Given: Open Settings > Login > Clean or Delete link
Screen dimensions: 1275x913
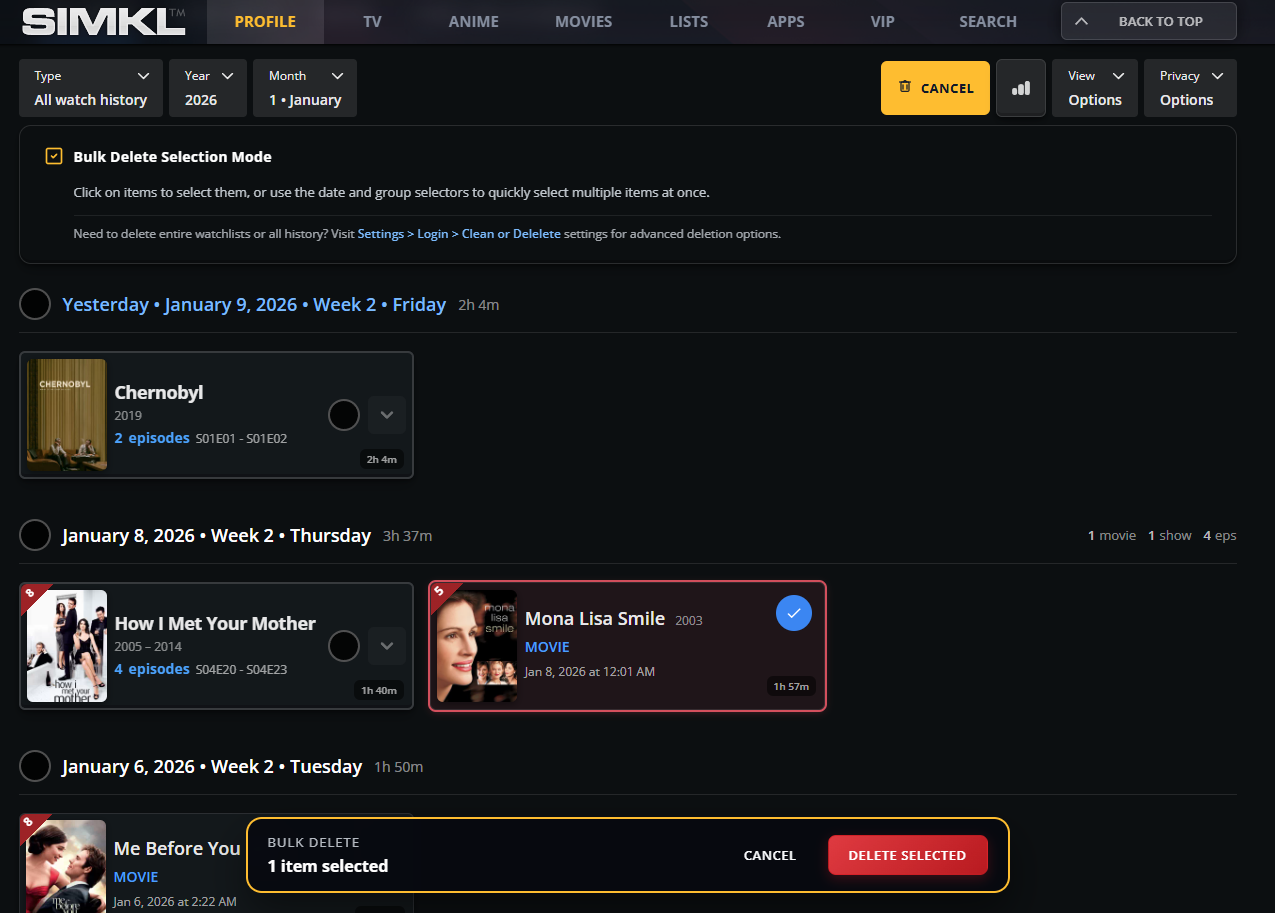Looking at the screenshot, I should tap(459, 234).
